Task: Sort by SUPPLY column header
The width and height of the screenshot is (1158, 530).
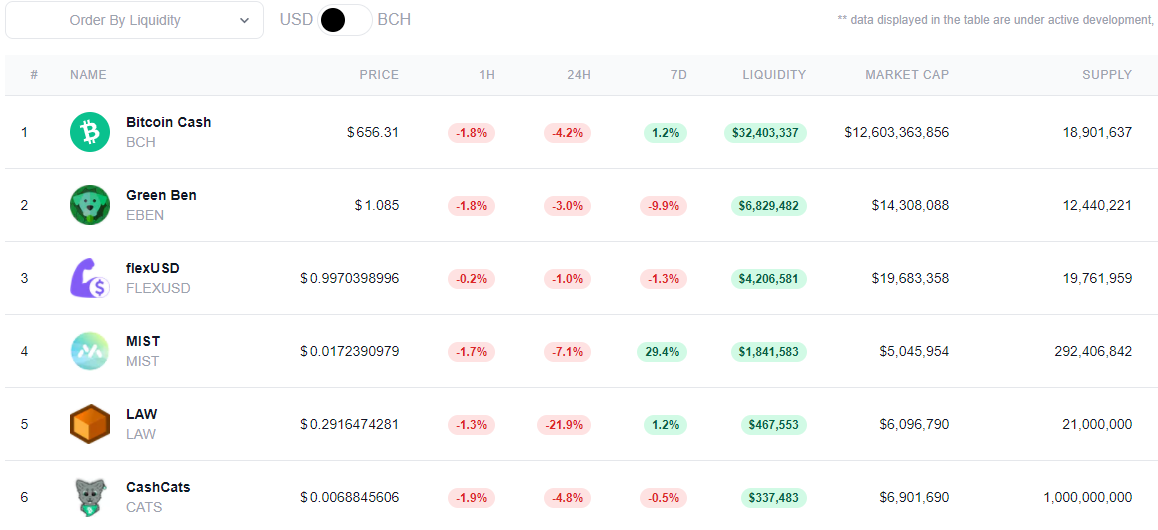Action: click(x=1107, y=75)
